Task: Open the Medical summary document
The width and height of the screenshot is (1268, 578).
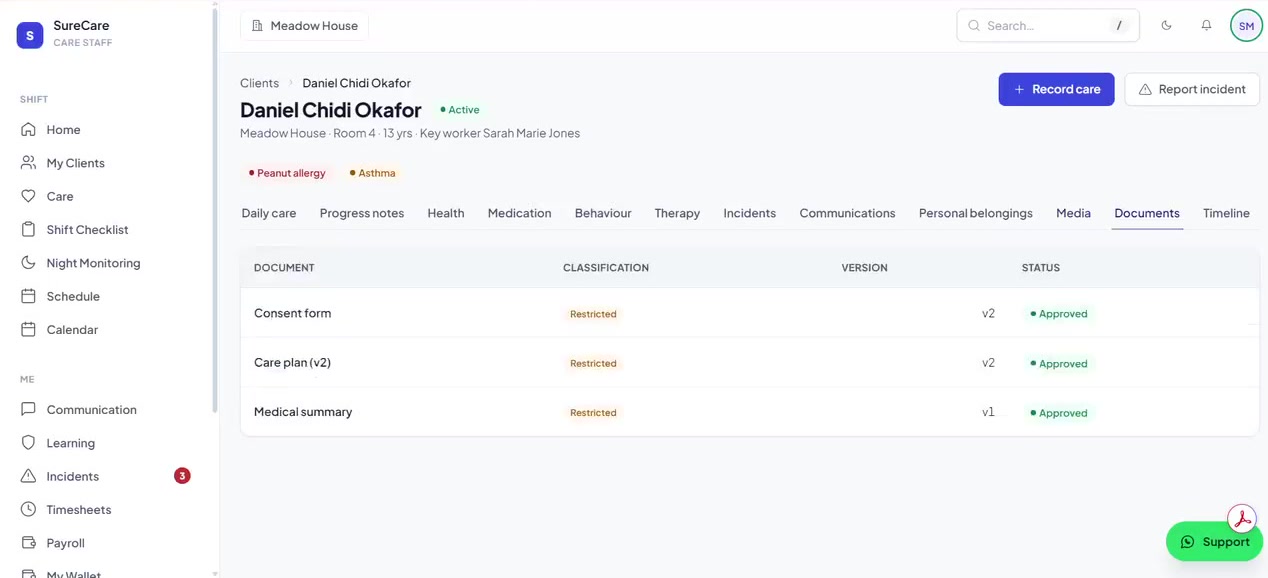Action: [303, 412]
